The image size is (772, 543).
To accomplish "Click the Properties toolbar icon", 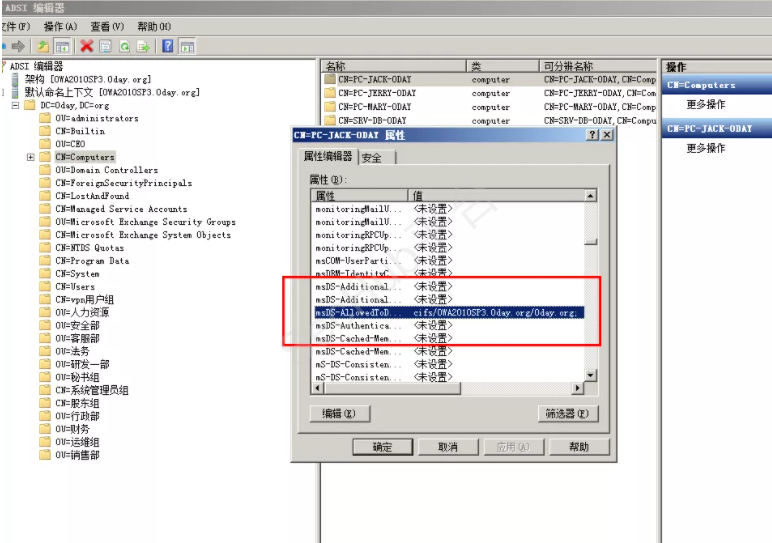I will click(105, 46).
